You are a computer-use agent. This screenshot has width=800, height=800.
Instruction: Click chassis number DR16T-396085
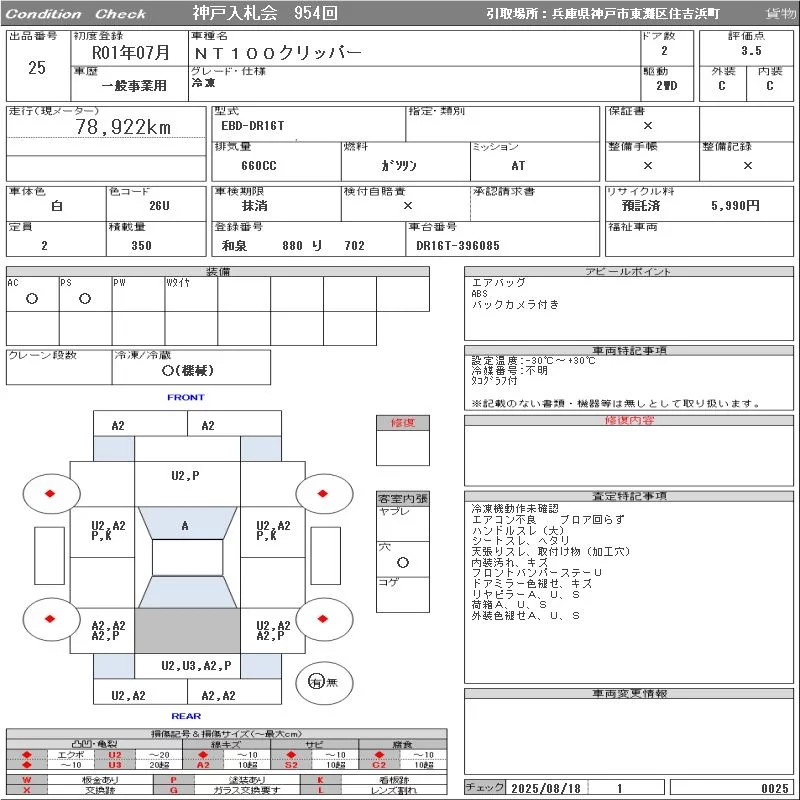pos(458,245)
